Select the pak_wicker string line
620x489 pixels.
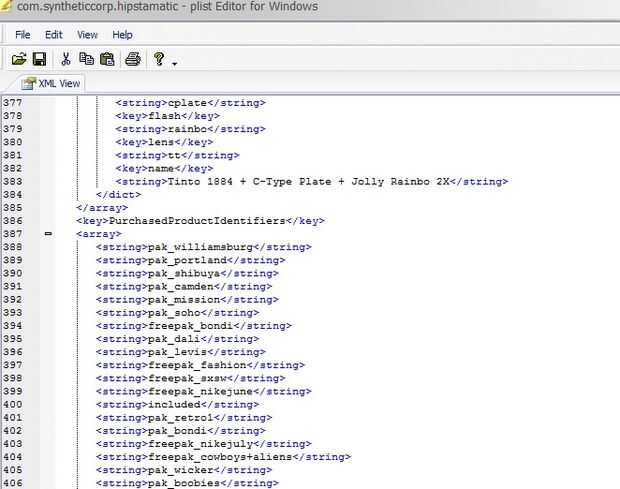pyautogui.click(x=184, y=470)
